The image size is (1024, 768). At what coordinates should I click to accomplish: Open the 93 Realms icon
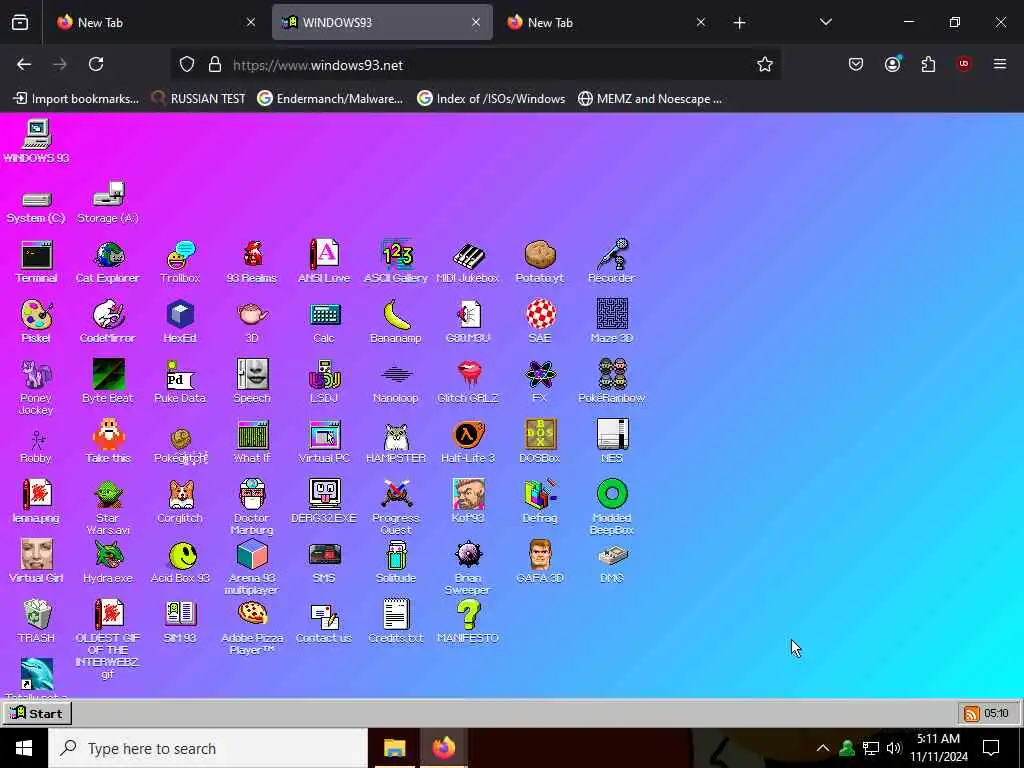[252, 262]
